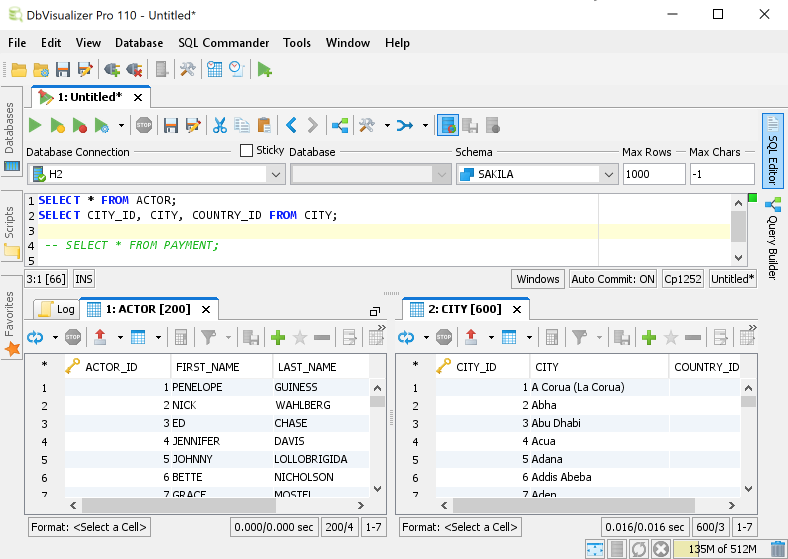Expand dropdown arrow beside wrench in editor toolbar
Viewport: 788px width, 559px height.
click(x=387, y=125)
